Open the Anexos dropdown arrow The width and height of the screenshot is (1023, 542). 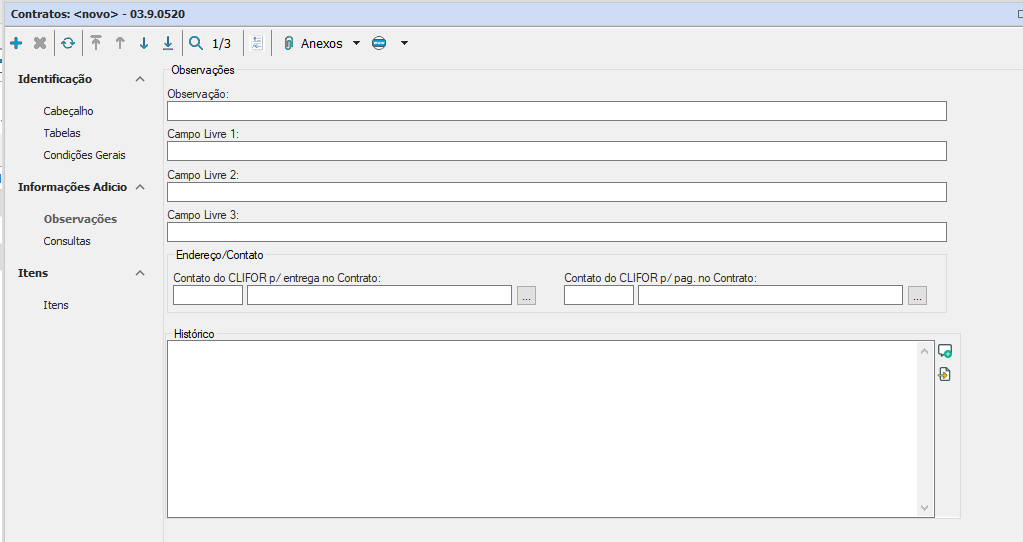(x=357, y=43)
